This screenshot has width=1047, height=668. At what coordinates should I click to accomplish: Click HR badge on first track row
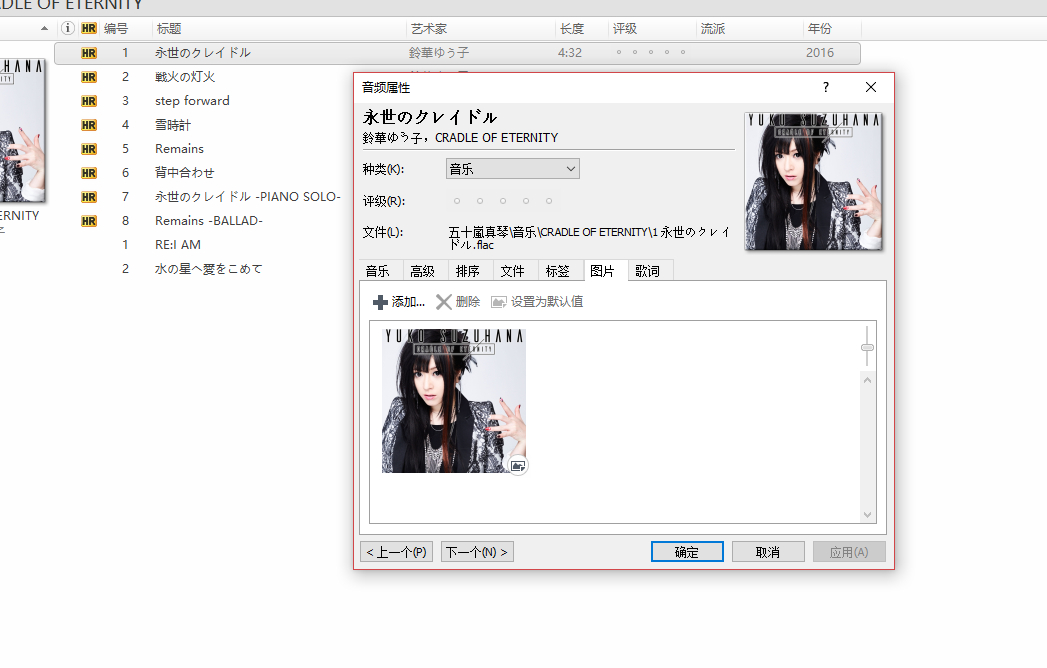(89, 53)
